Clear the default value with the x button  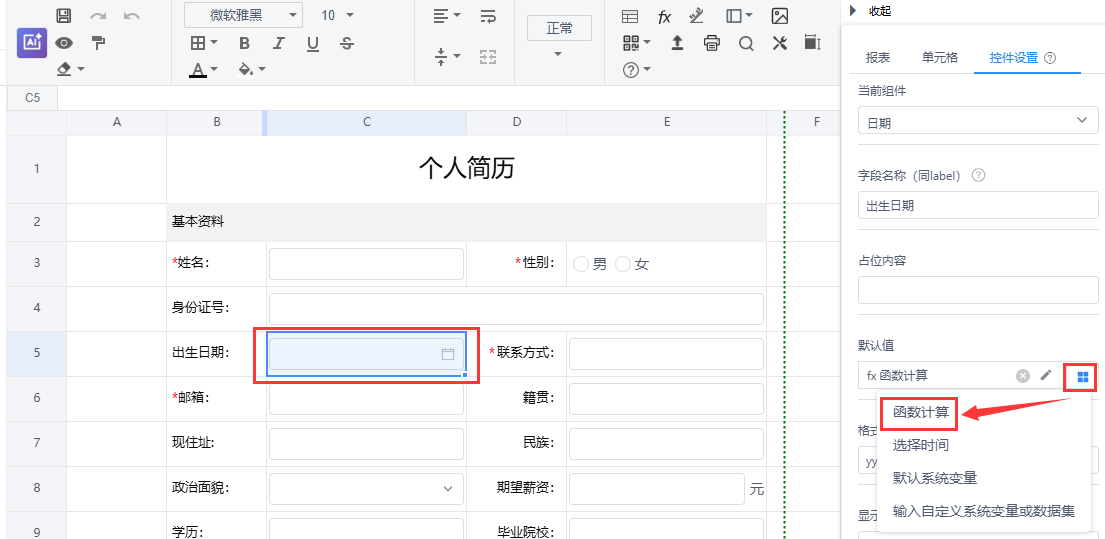[x=1023, y=376]
